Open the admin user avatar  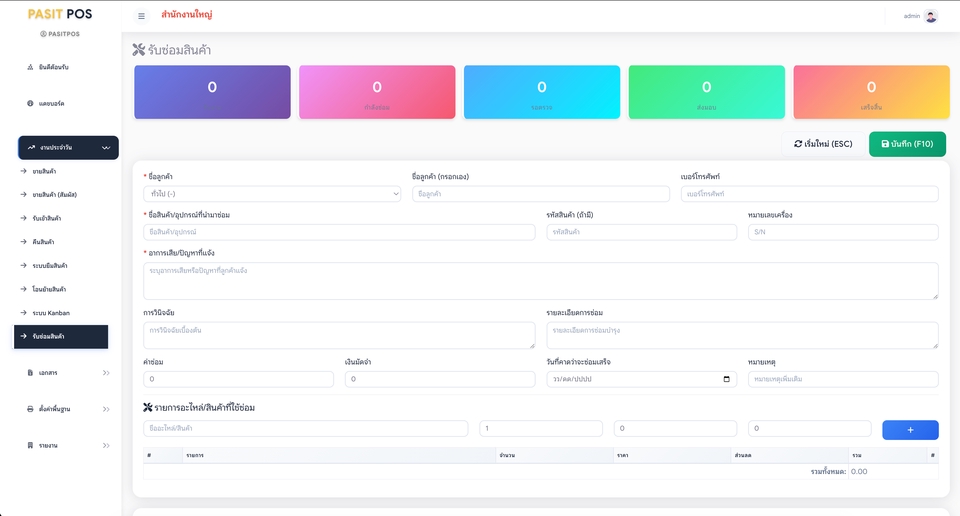click(931, 16)
